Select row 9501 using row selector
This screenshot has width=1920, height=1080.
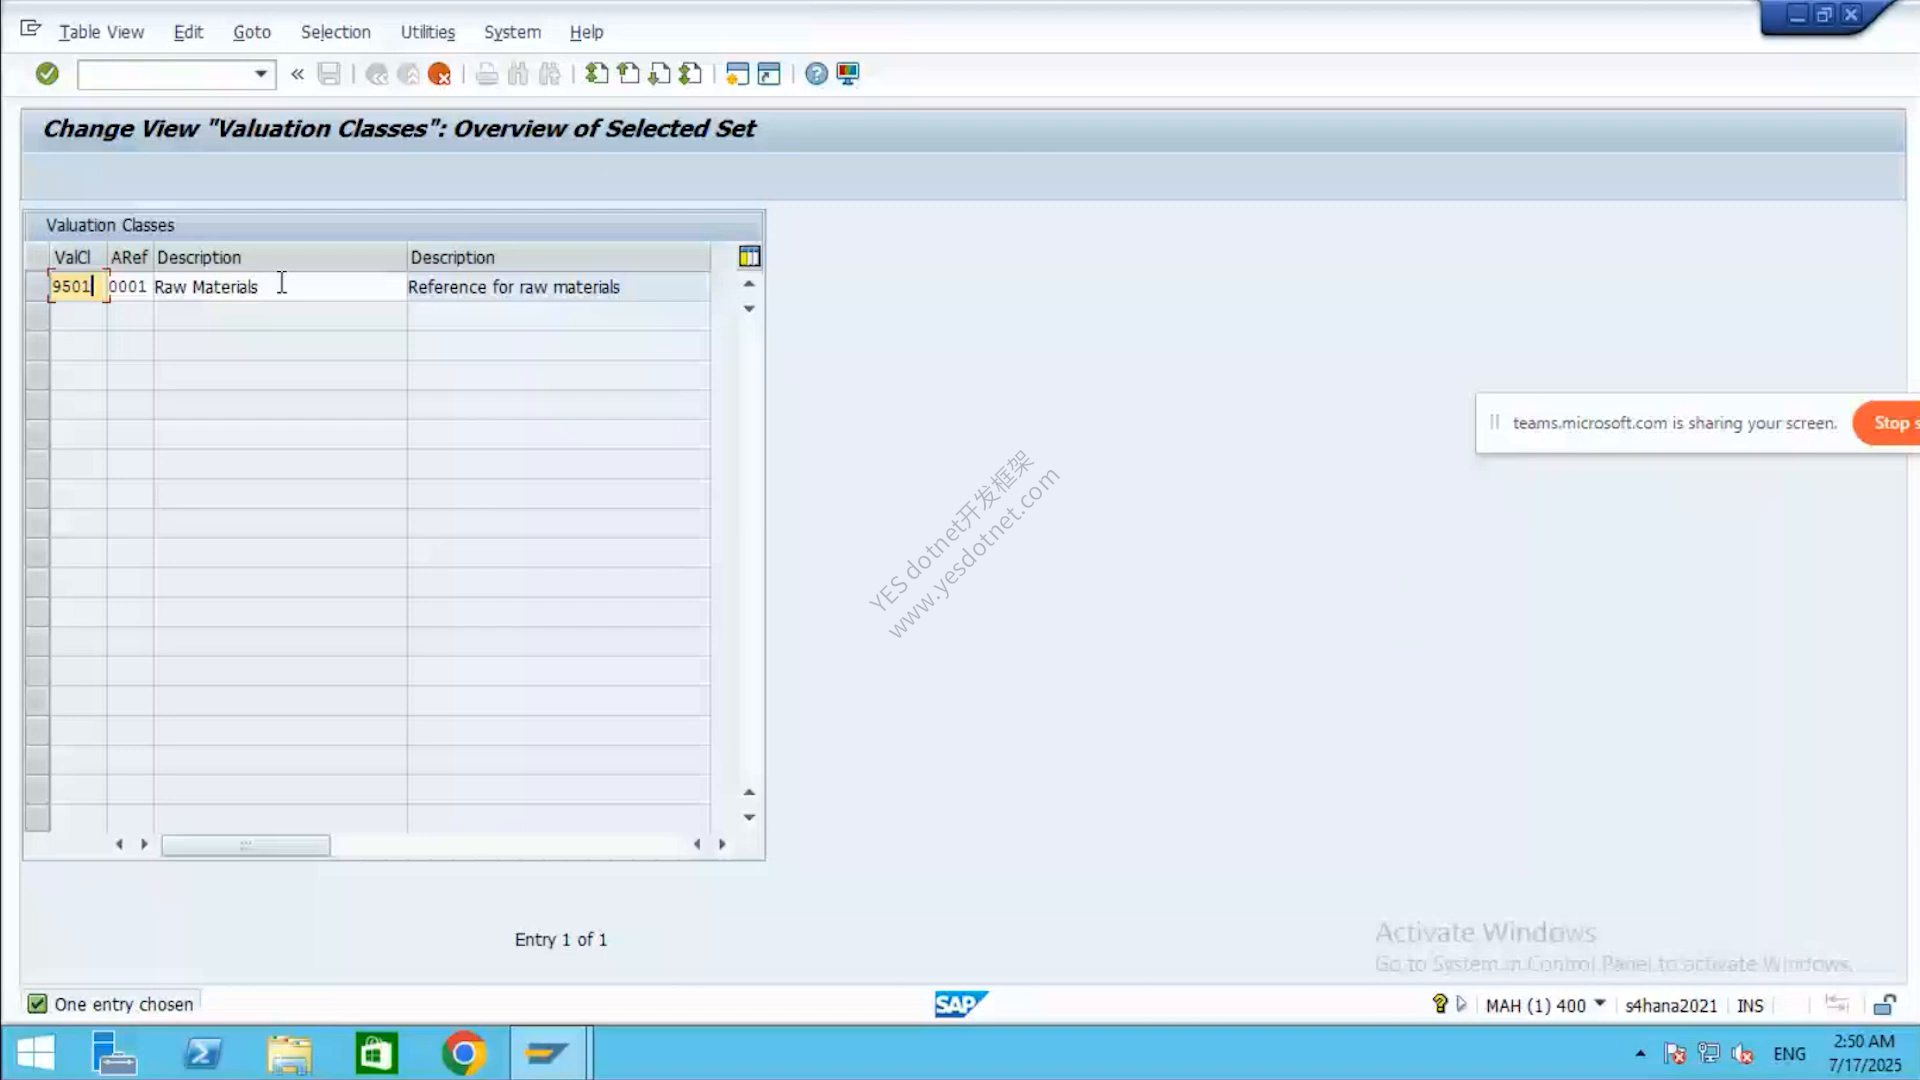(x=37, y=287)
